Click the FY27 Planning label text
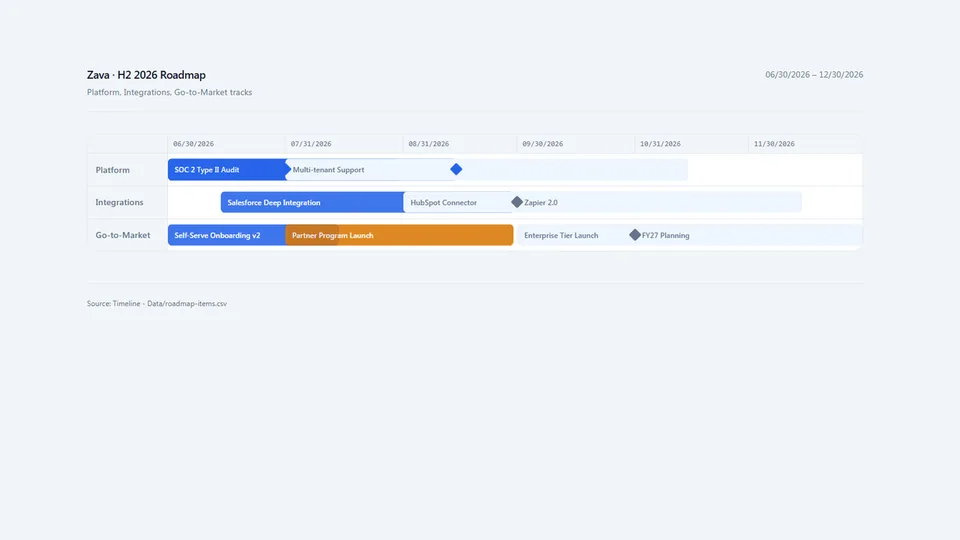Viewport: 960px width, 540px height. pos(666,235)
